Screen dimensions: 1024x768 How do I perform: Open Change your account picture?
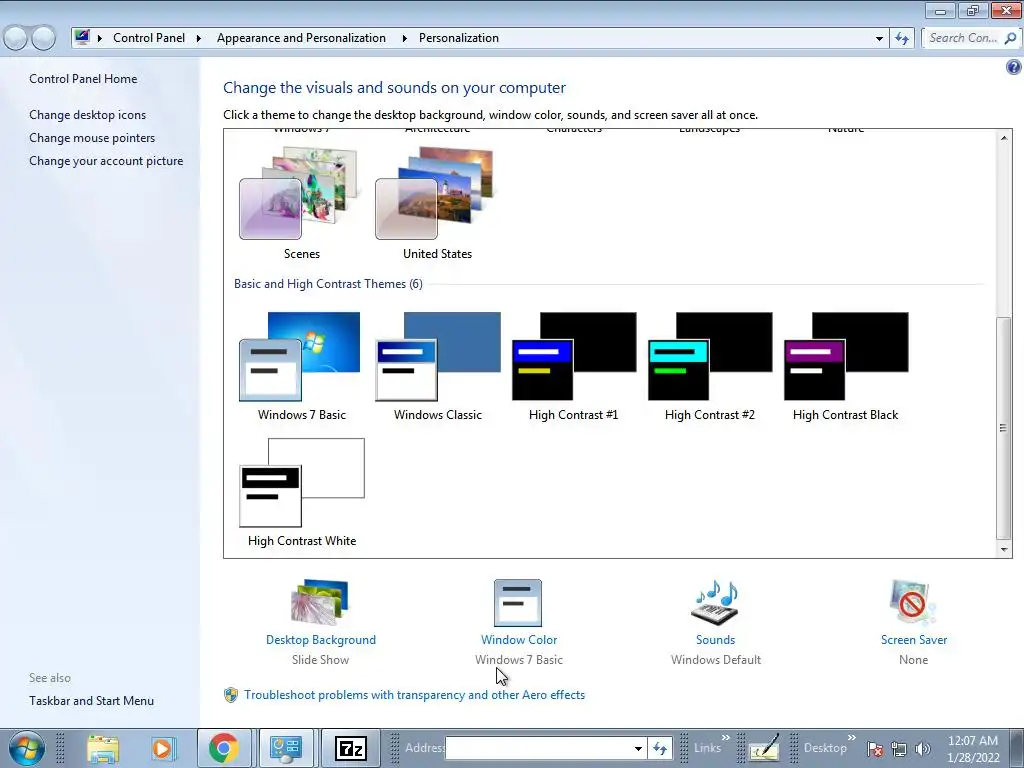[106, 161]
